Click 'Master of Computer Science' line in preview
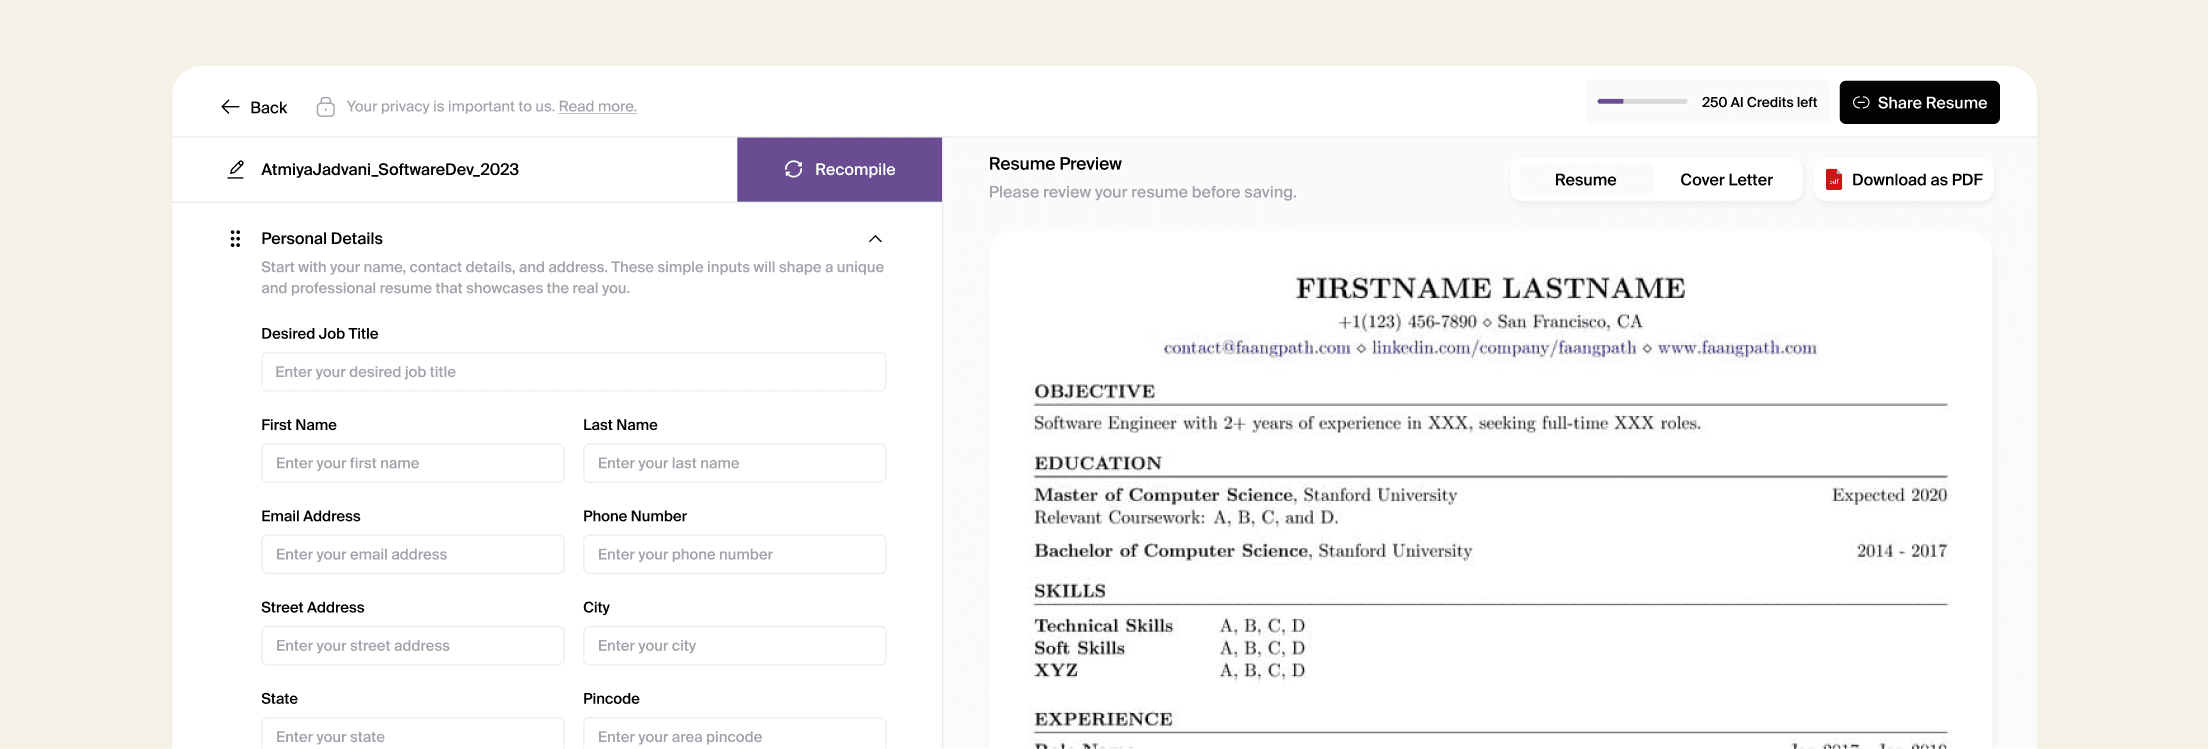Image resolution: width=2208 pixels, height=749 pixels. [1245, 495]
